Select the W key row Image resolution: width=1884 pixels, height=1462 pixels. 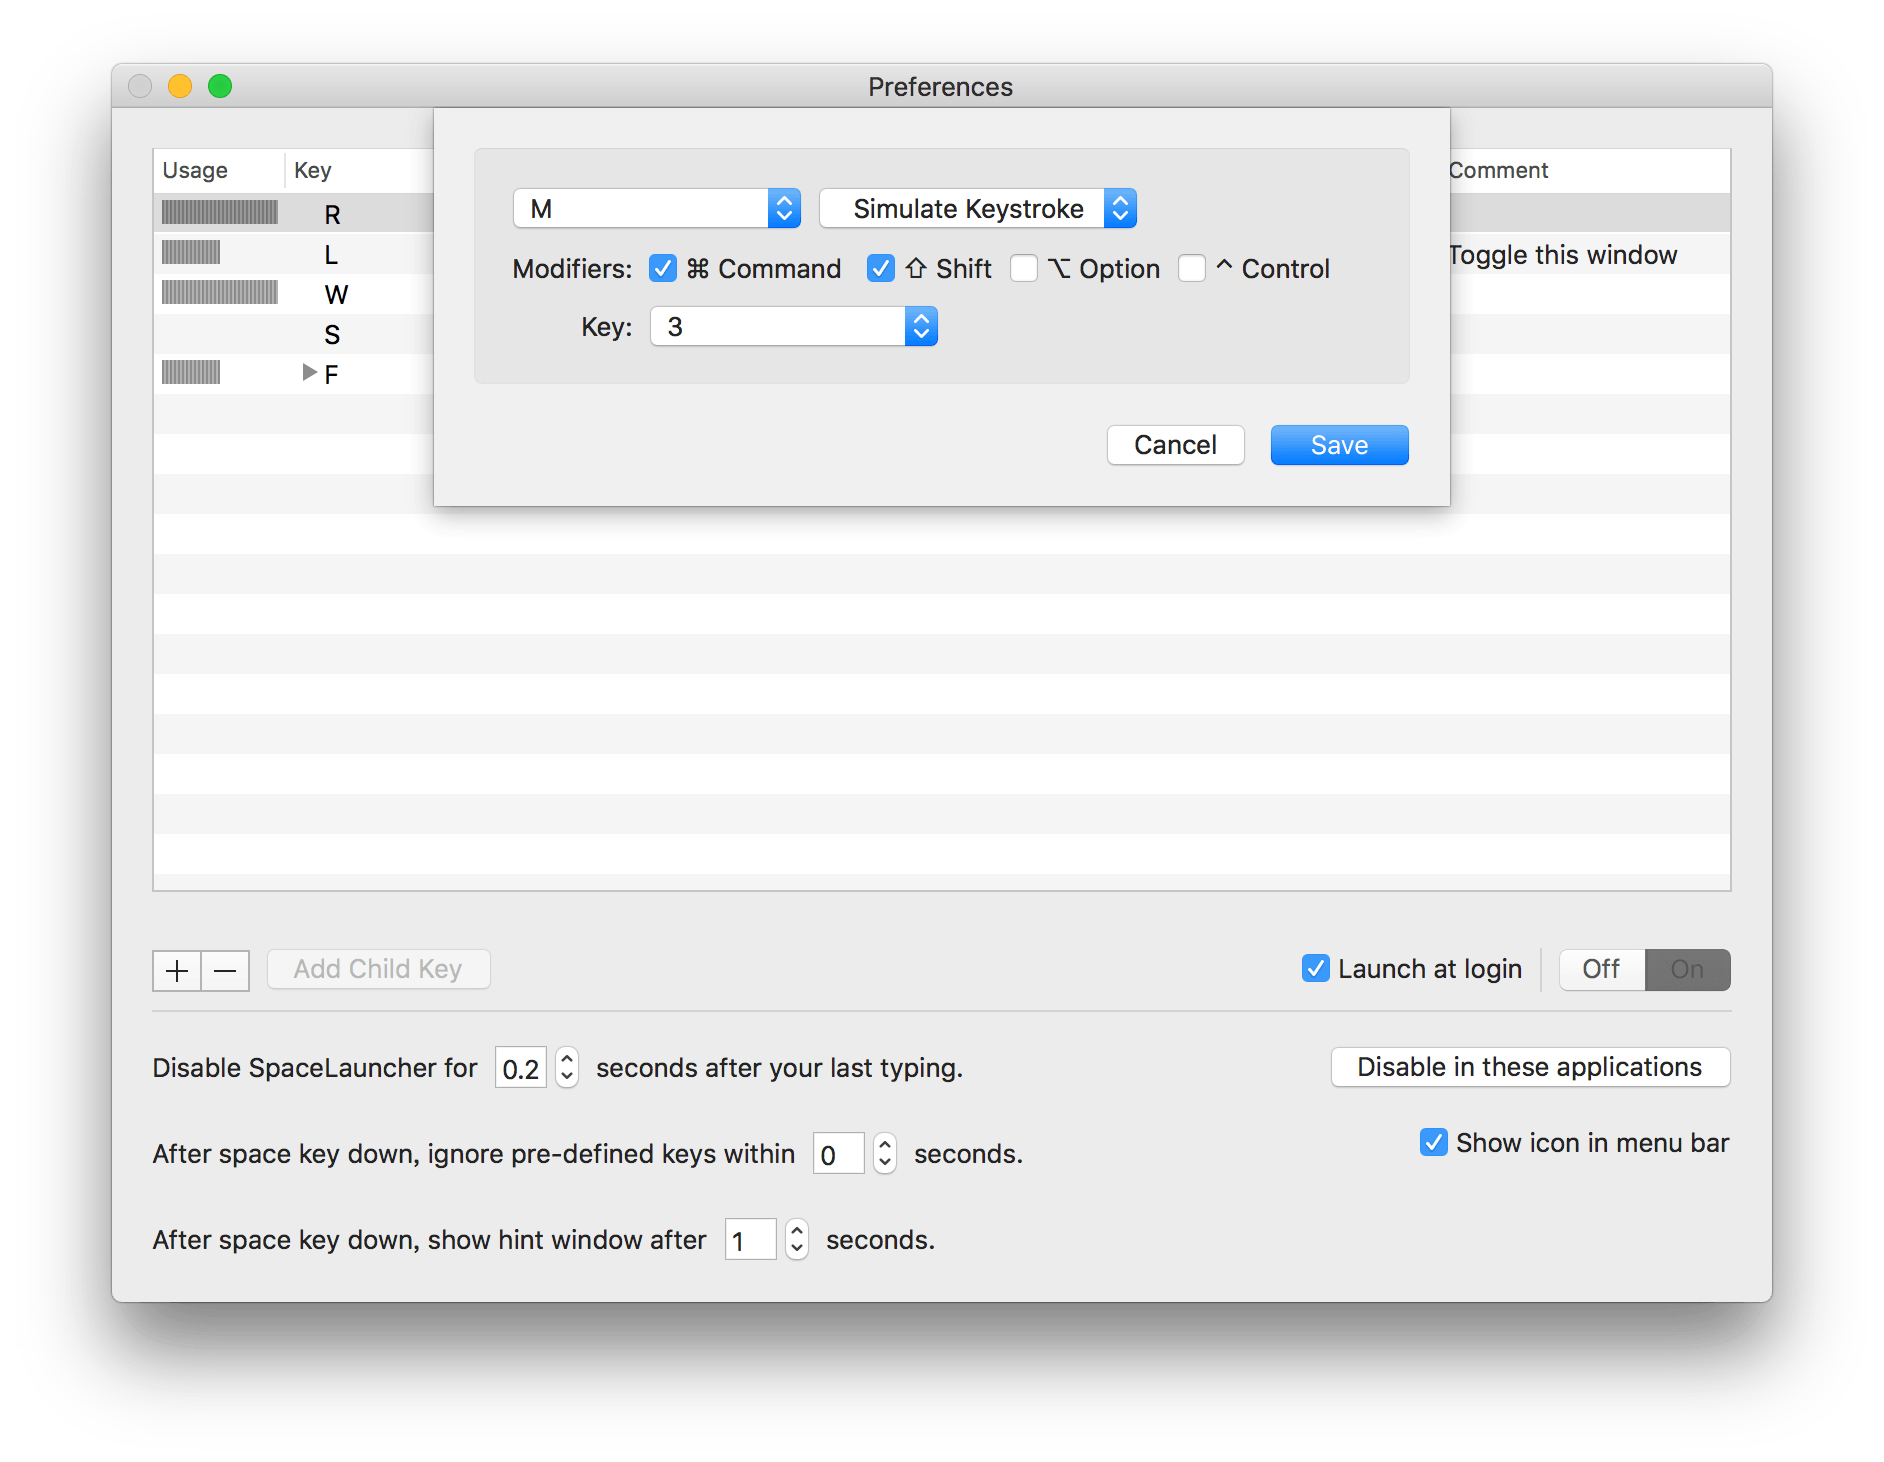point(336,294)
